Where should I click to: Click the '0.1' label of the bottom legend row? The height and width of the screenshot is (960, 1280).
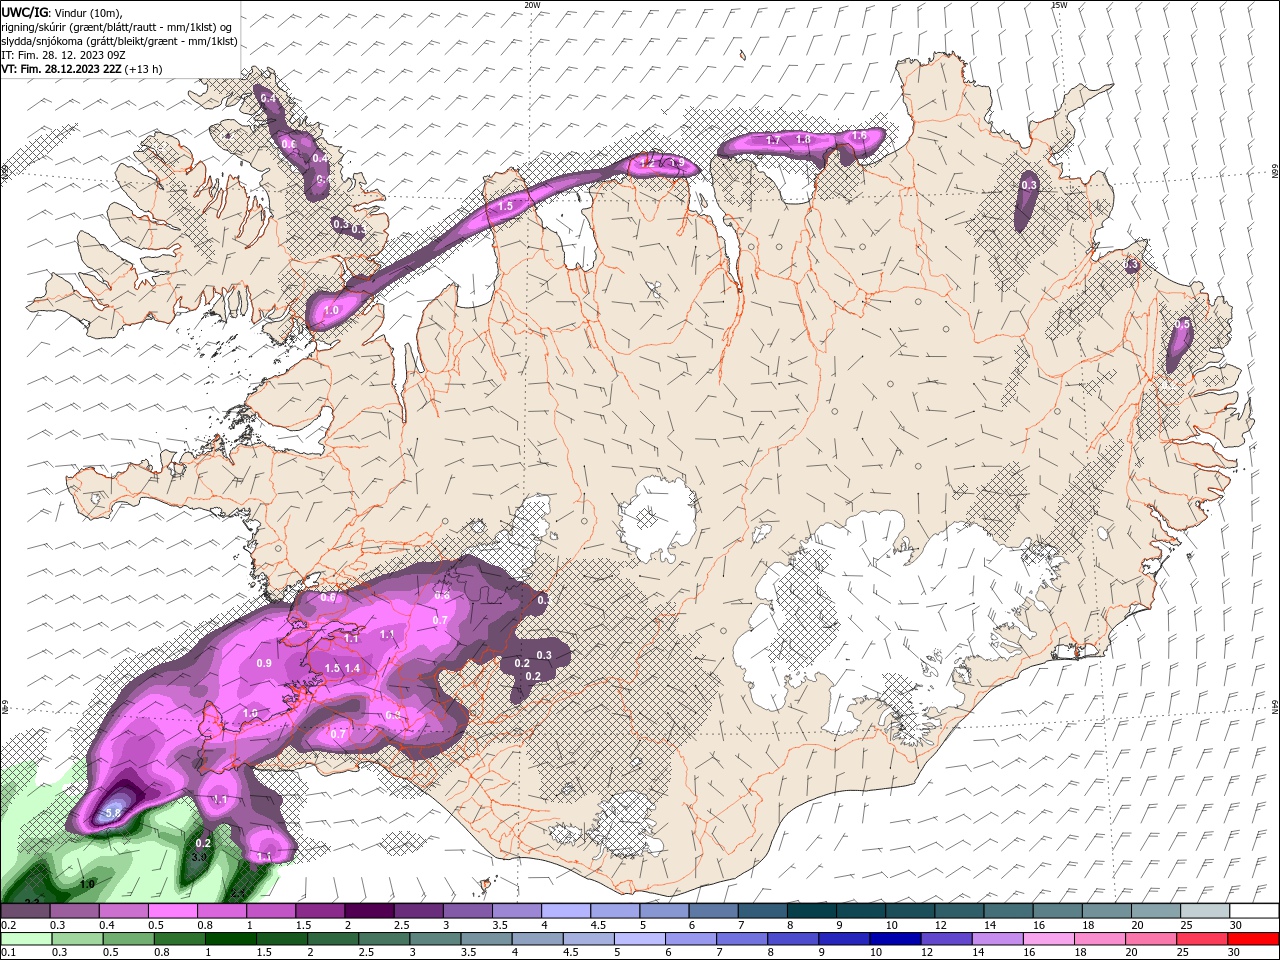pos(8,953)
